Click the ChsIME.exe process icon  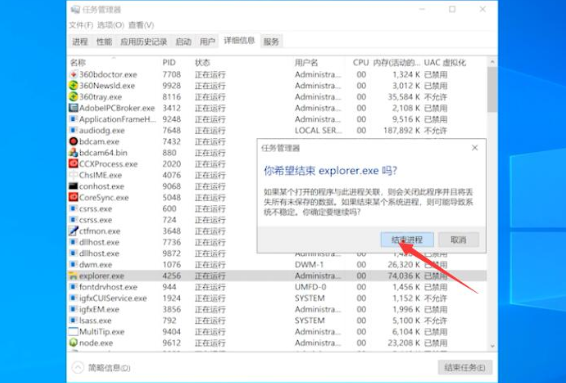tap(73, 175)
